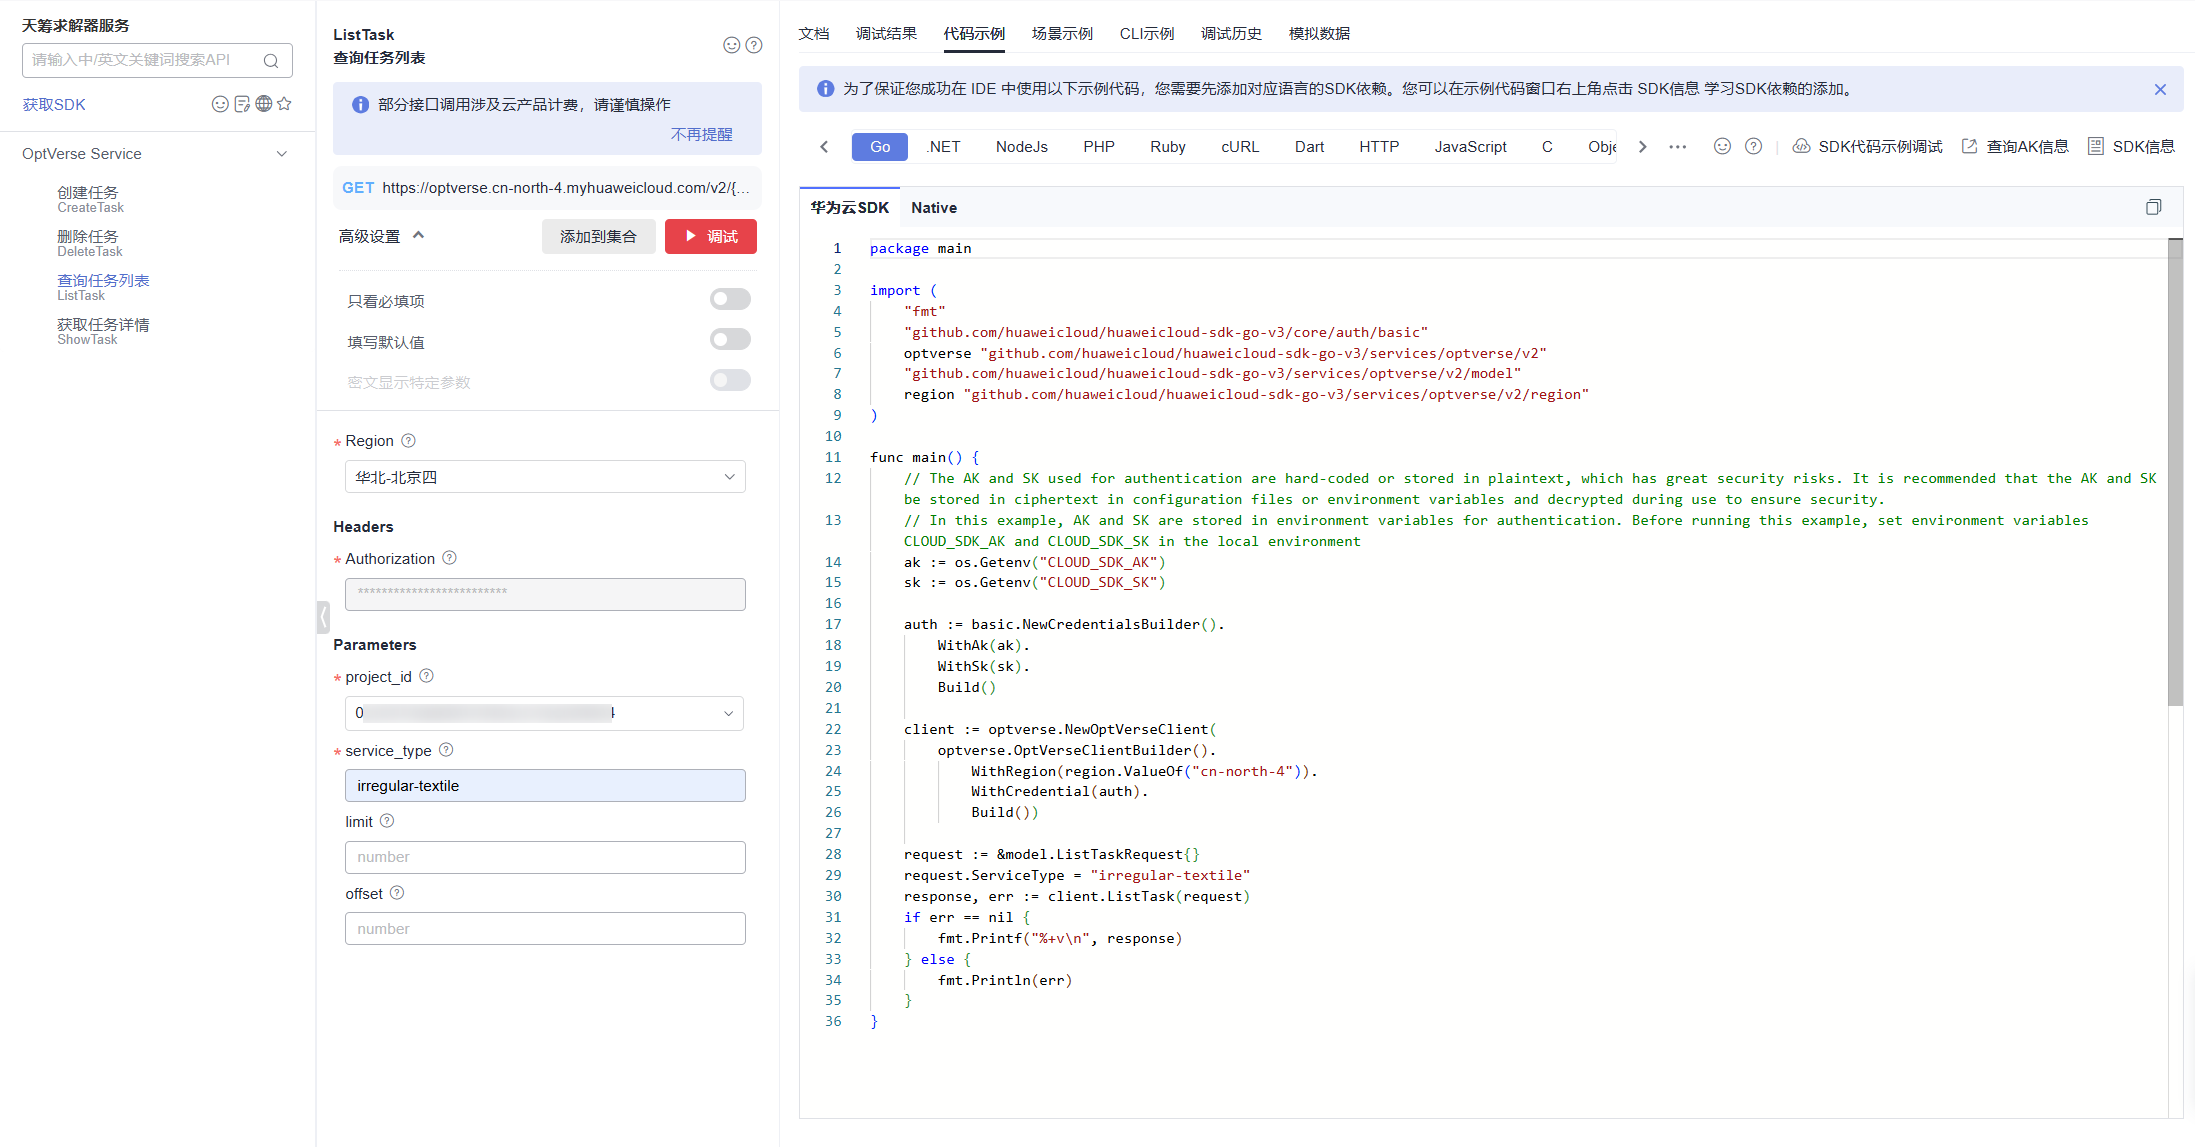This screenshot has width=2195, height=1147.
Task: Open 创建任务 CreateTask in the tree
Action: tap(90, 199)
